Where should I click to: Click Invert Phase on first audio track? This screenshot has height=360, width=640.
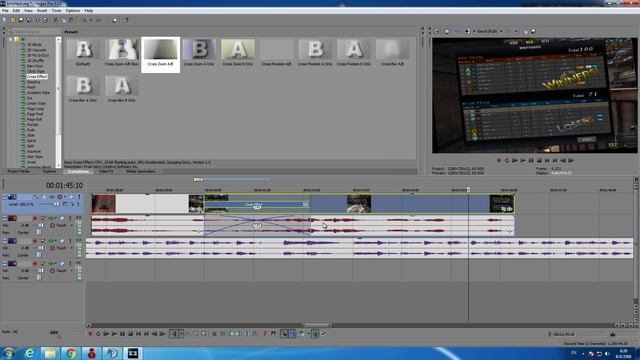click(x=42, y=218)
